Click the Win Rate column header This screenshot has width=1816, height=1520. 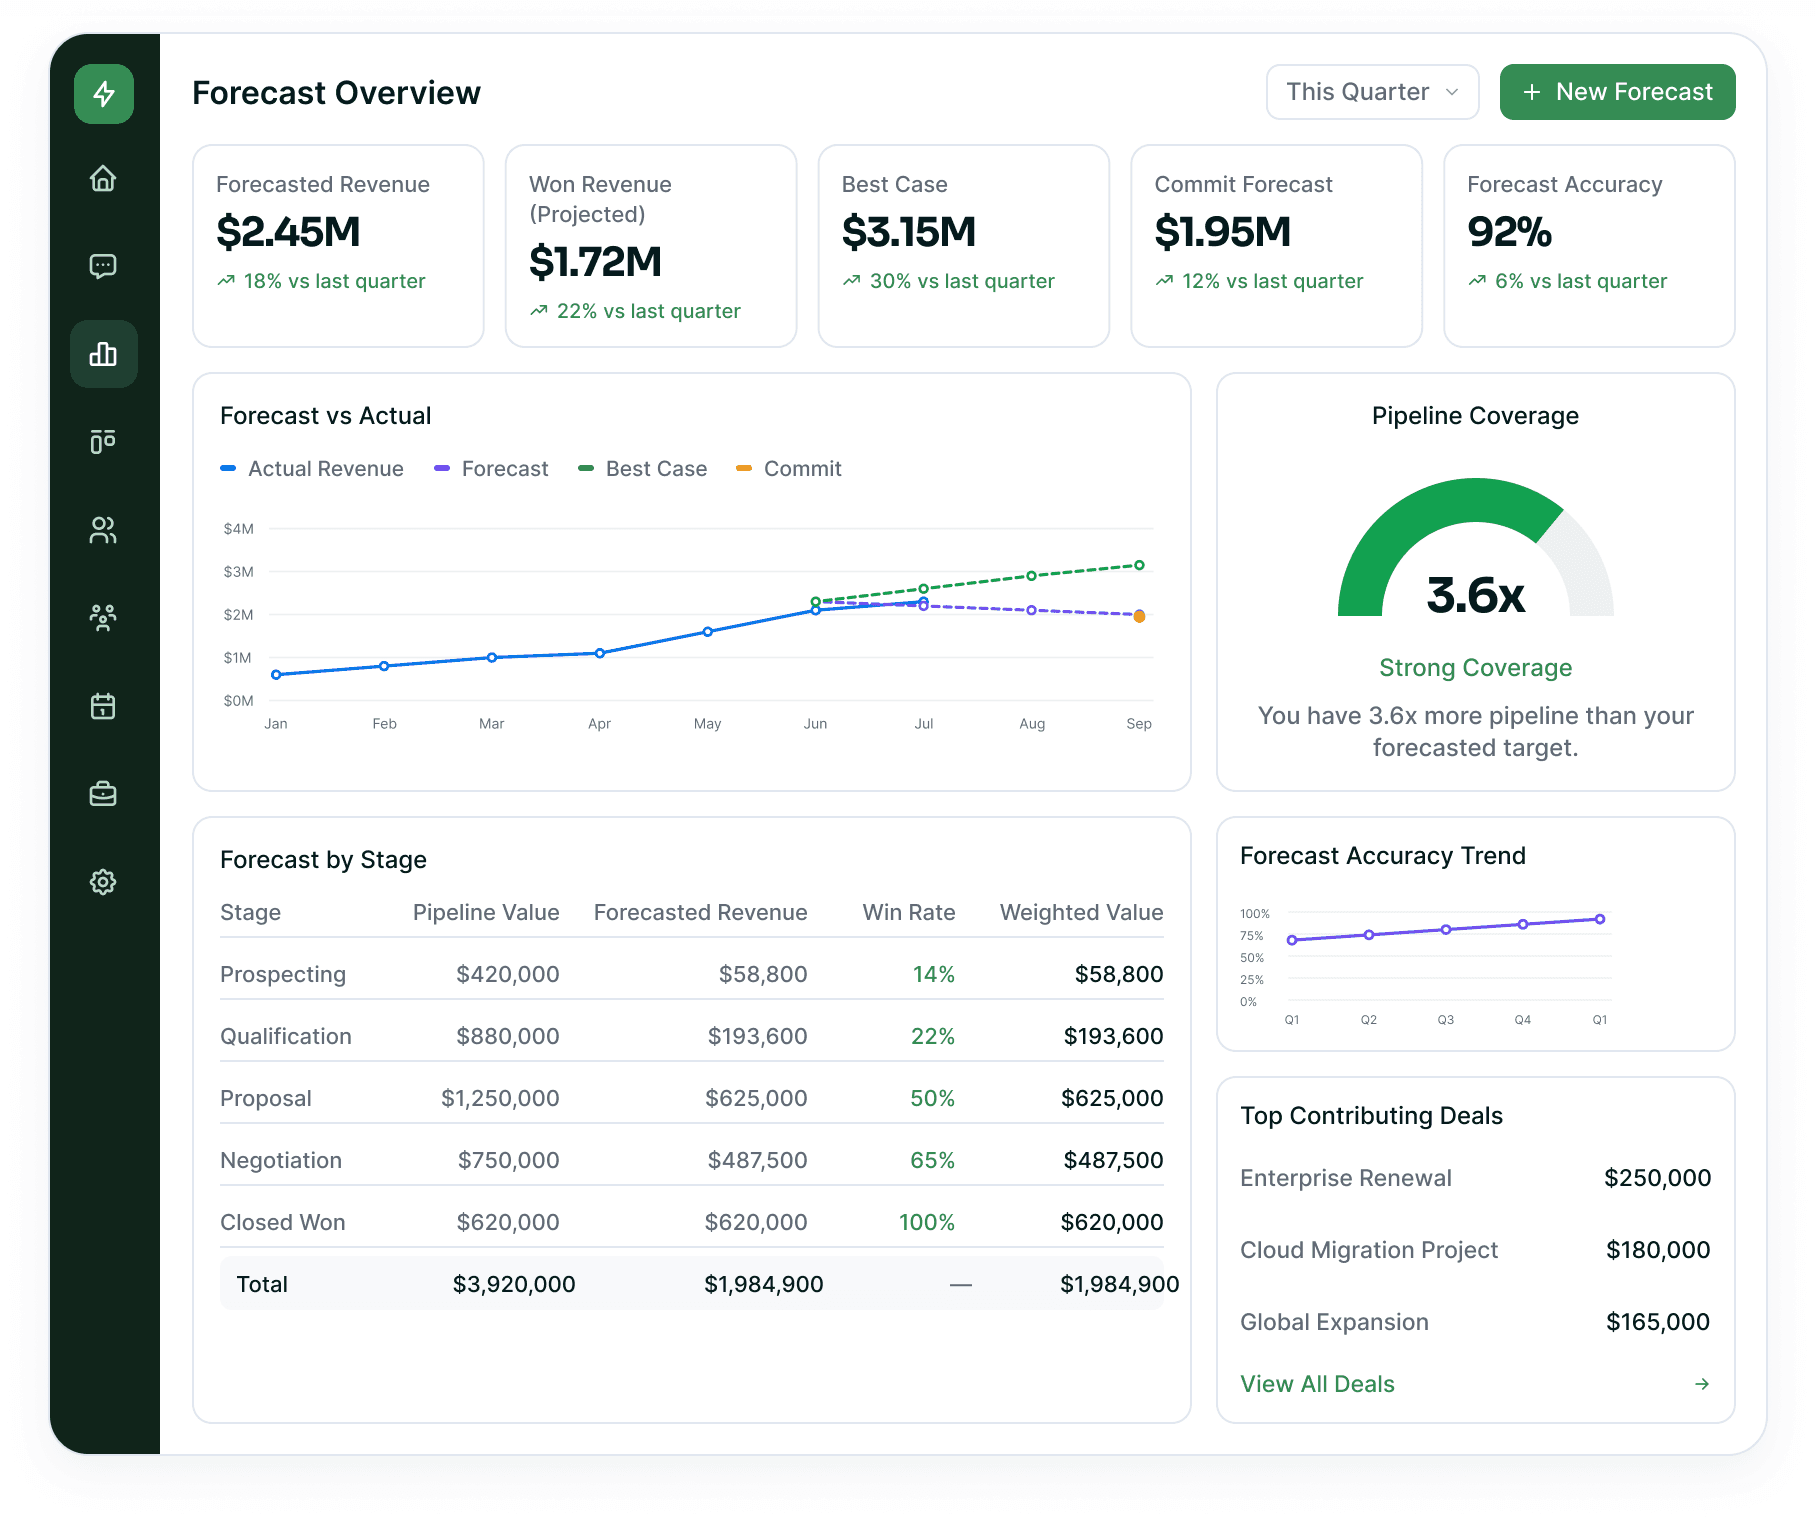(909, 912)
